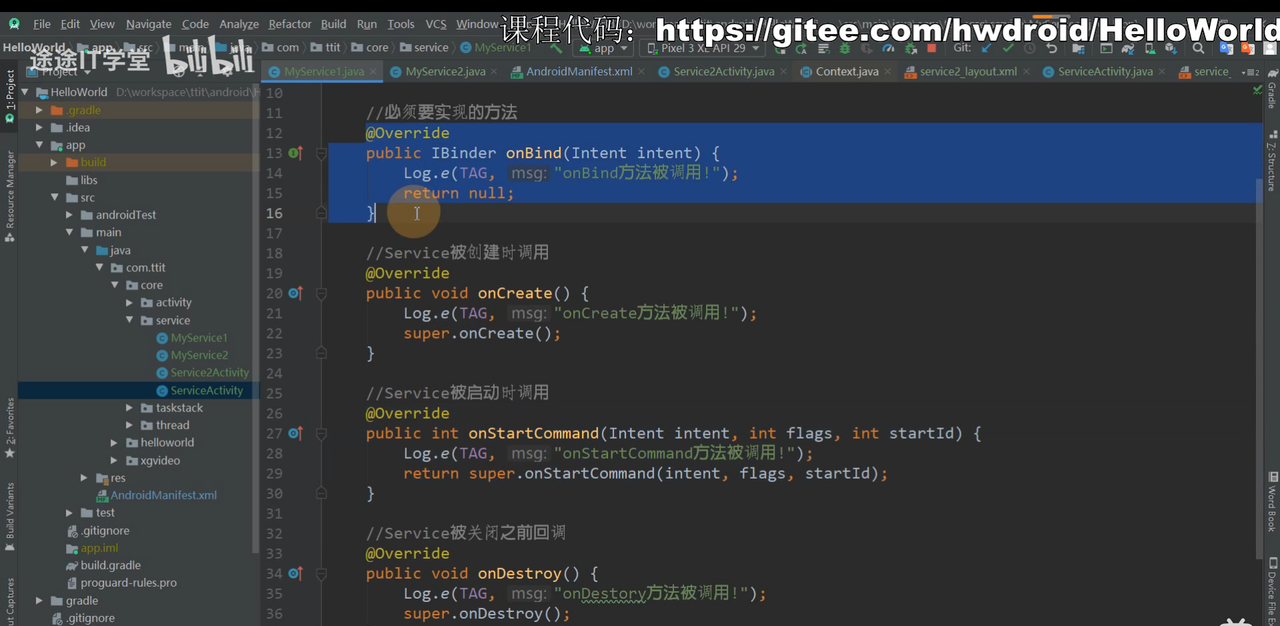Toggle the 2: Favorites tool window

click(9, 428)
